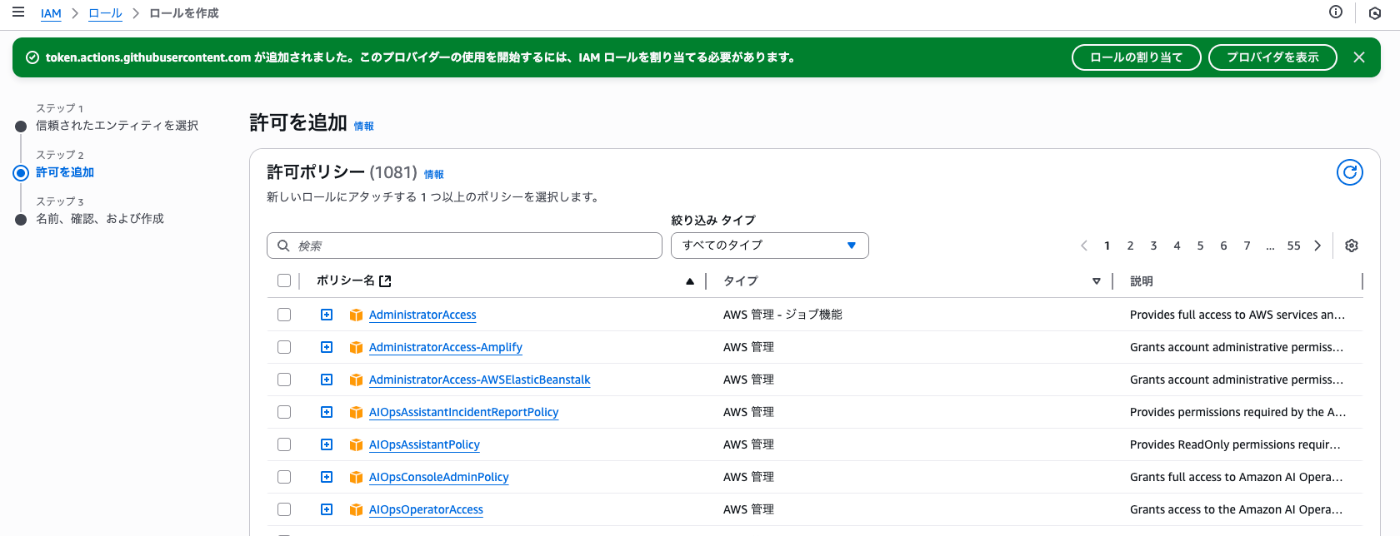Go to step 3 名前、確認、および作成
The height and width of the screenshot is (536, 1400).
click(x=100, y=219)
